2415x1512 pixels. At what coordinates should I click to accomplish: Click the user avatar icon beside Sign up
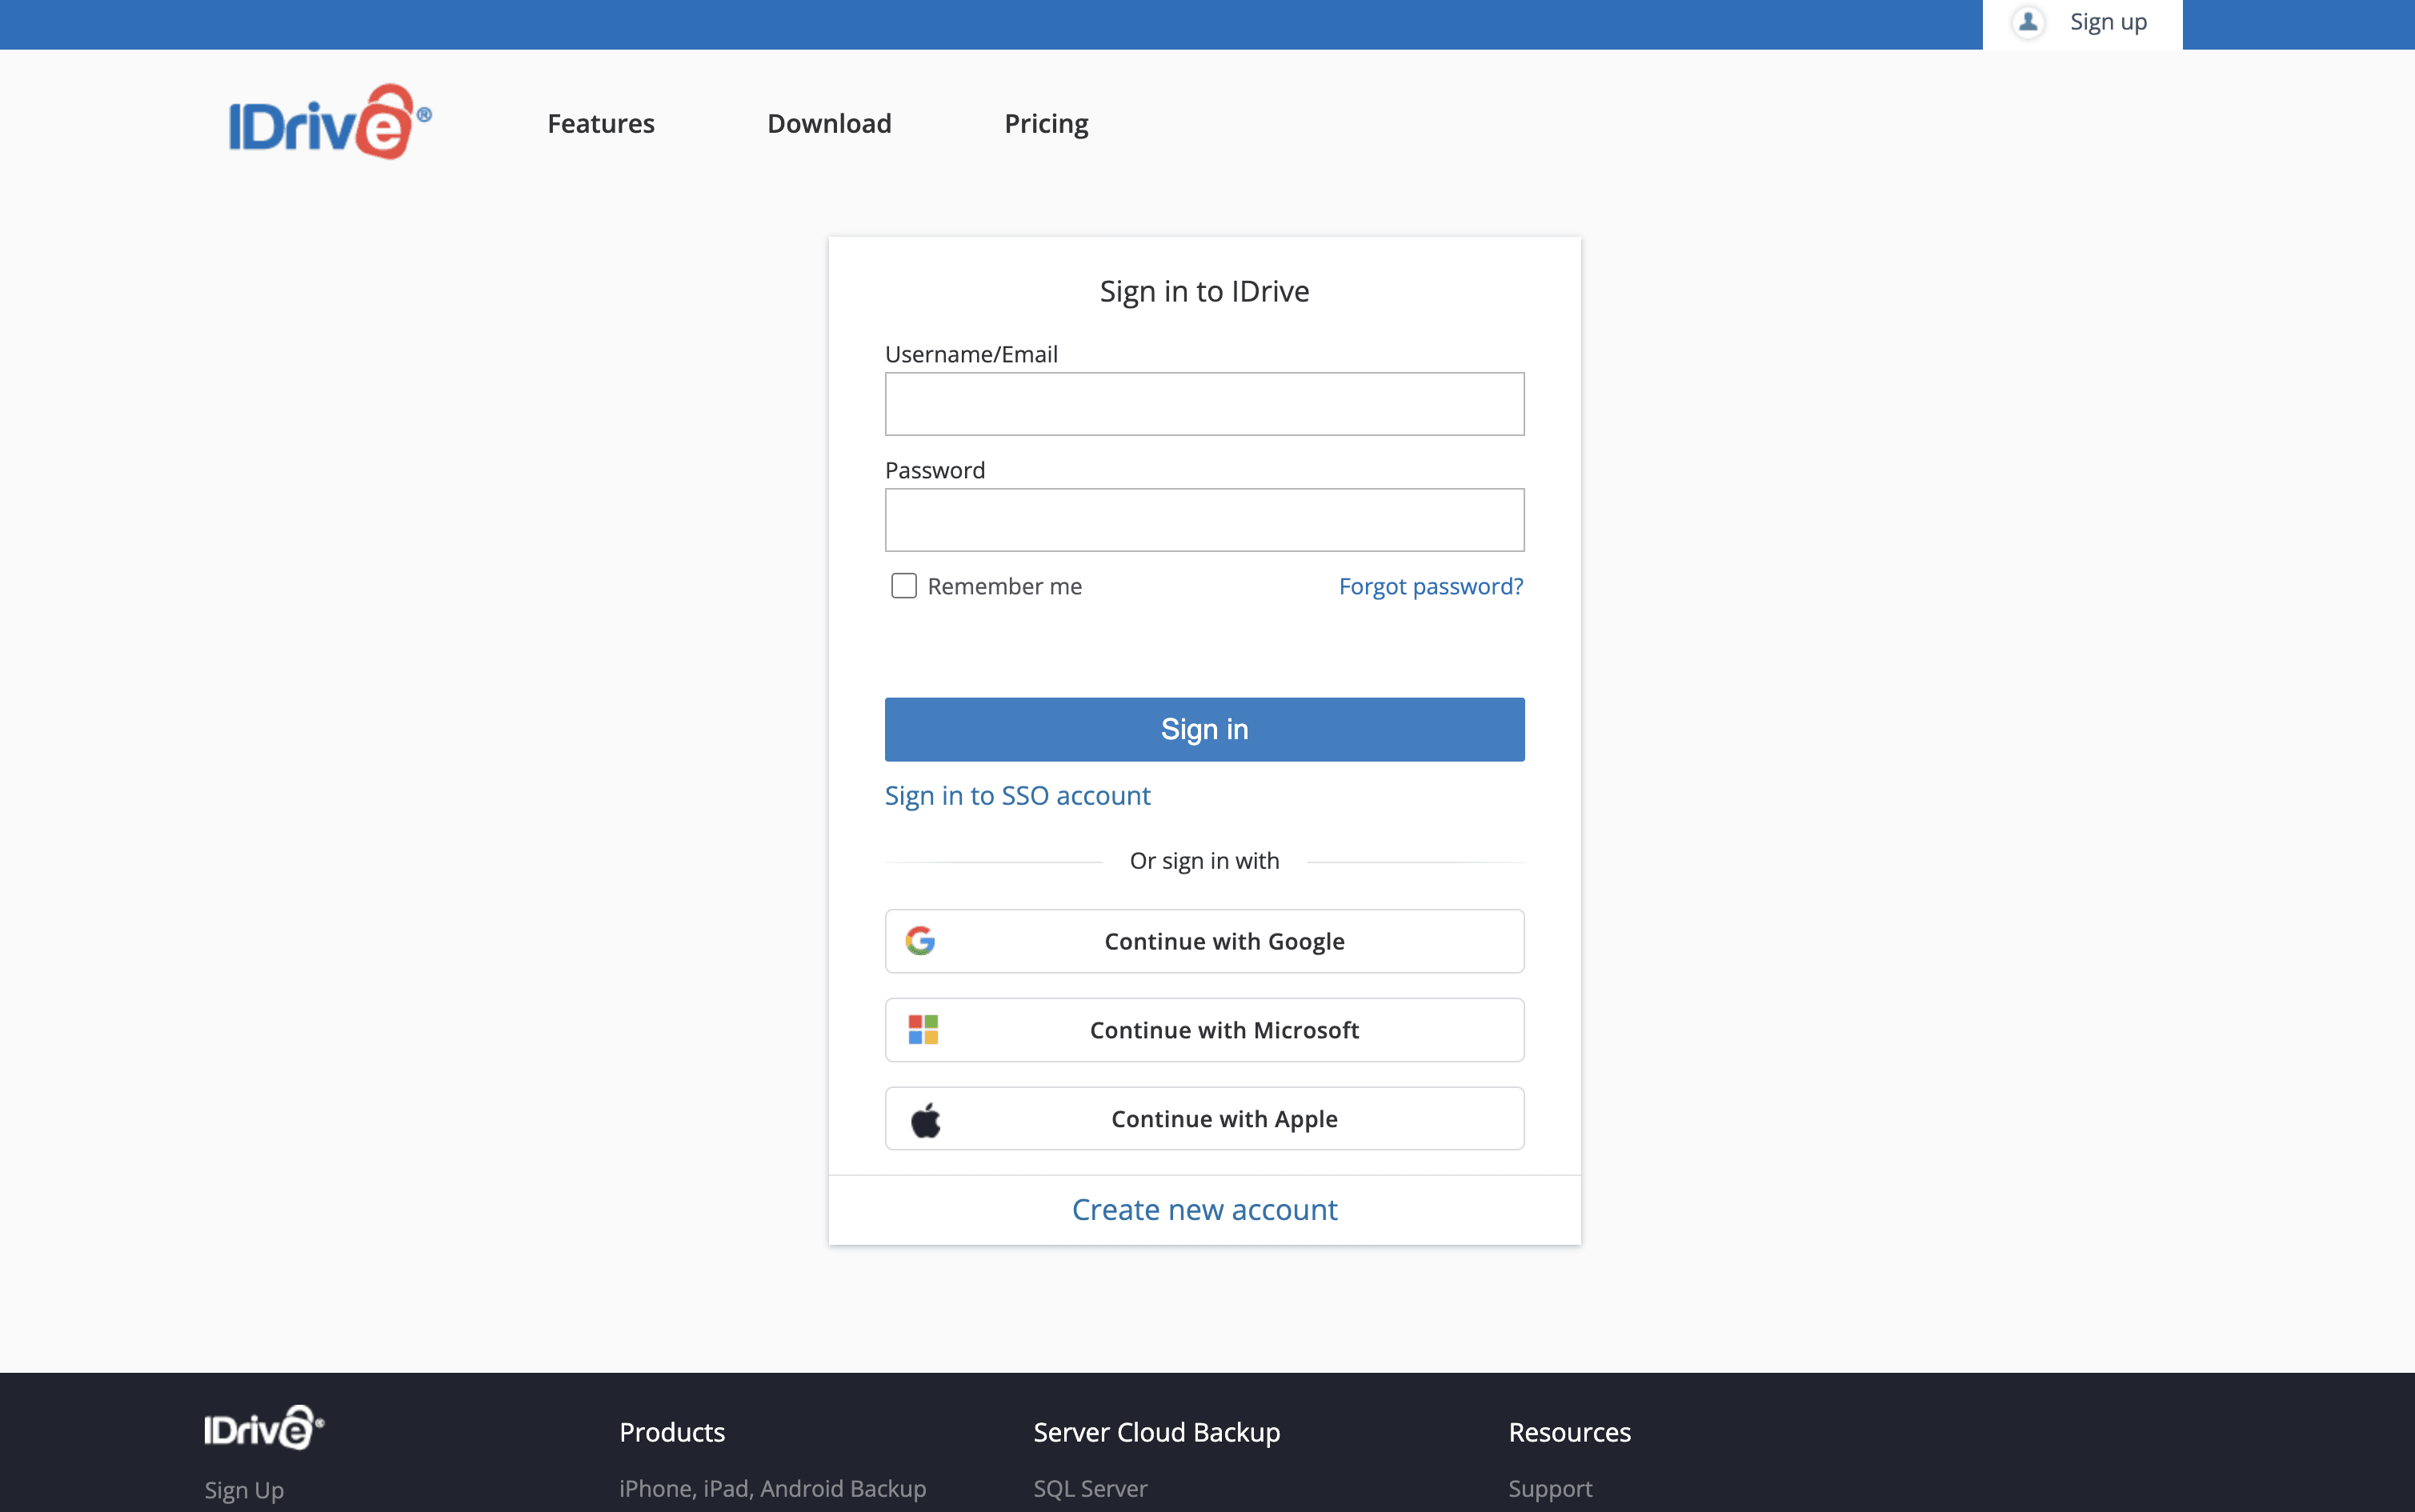click(2028, 22)
